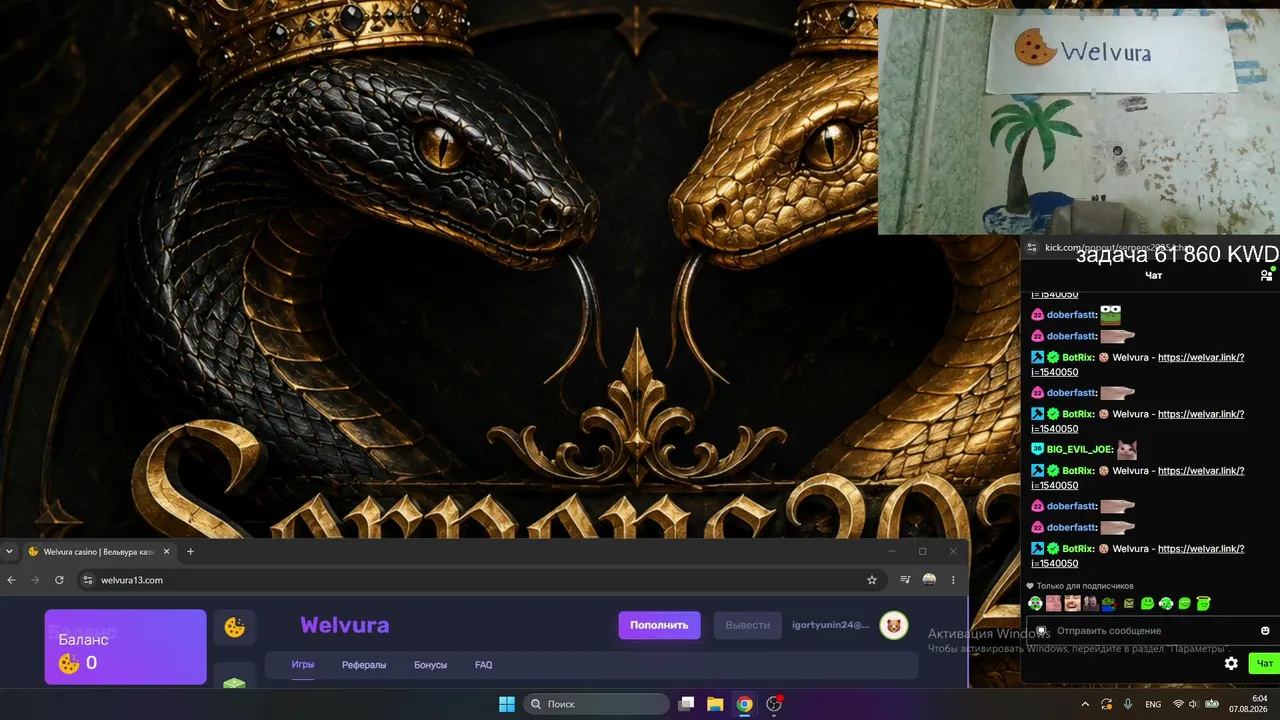Open the Игры tab on Welvura
Viewport: 1280px width, 720px height.
coord(303,665)
